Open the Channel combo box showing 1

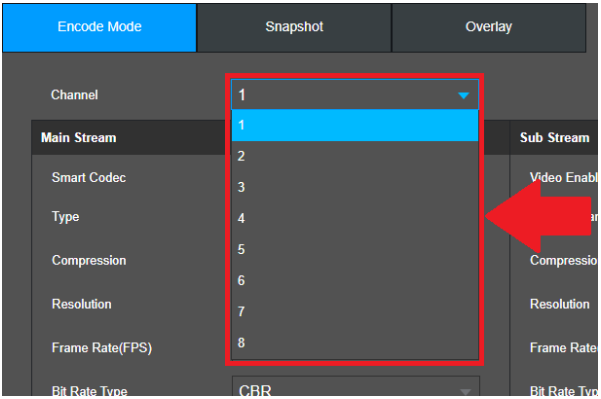[355, 95]
